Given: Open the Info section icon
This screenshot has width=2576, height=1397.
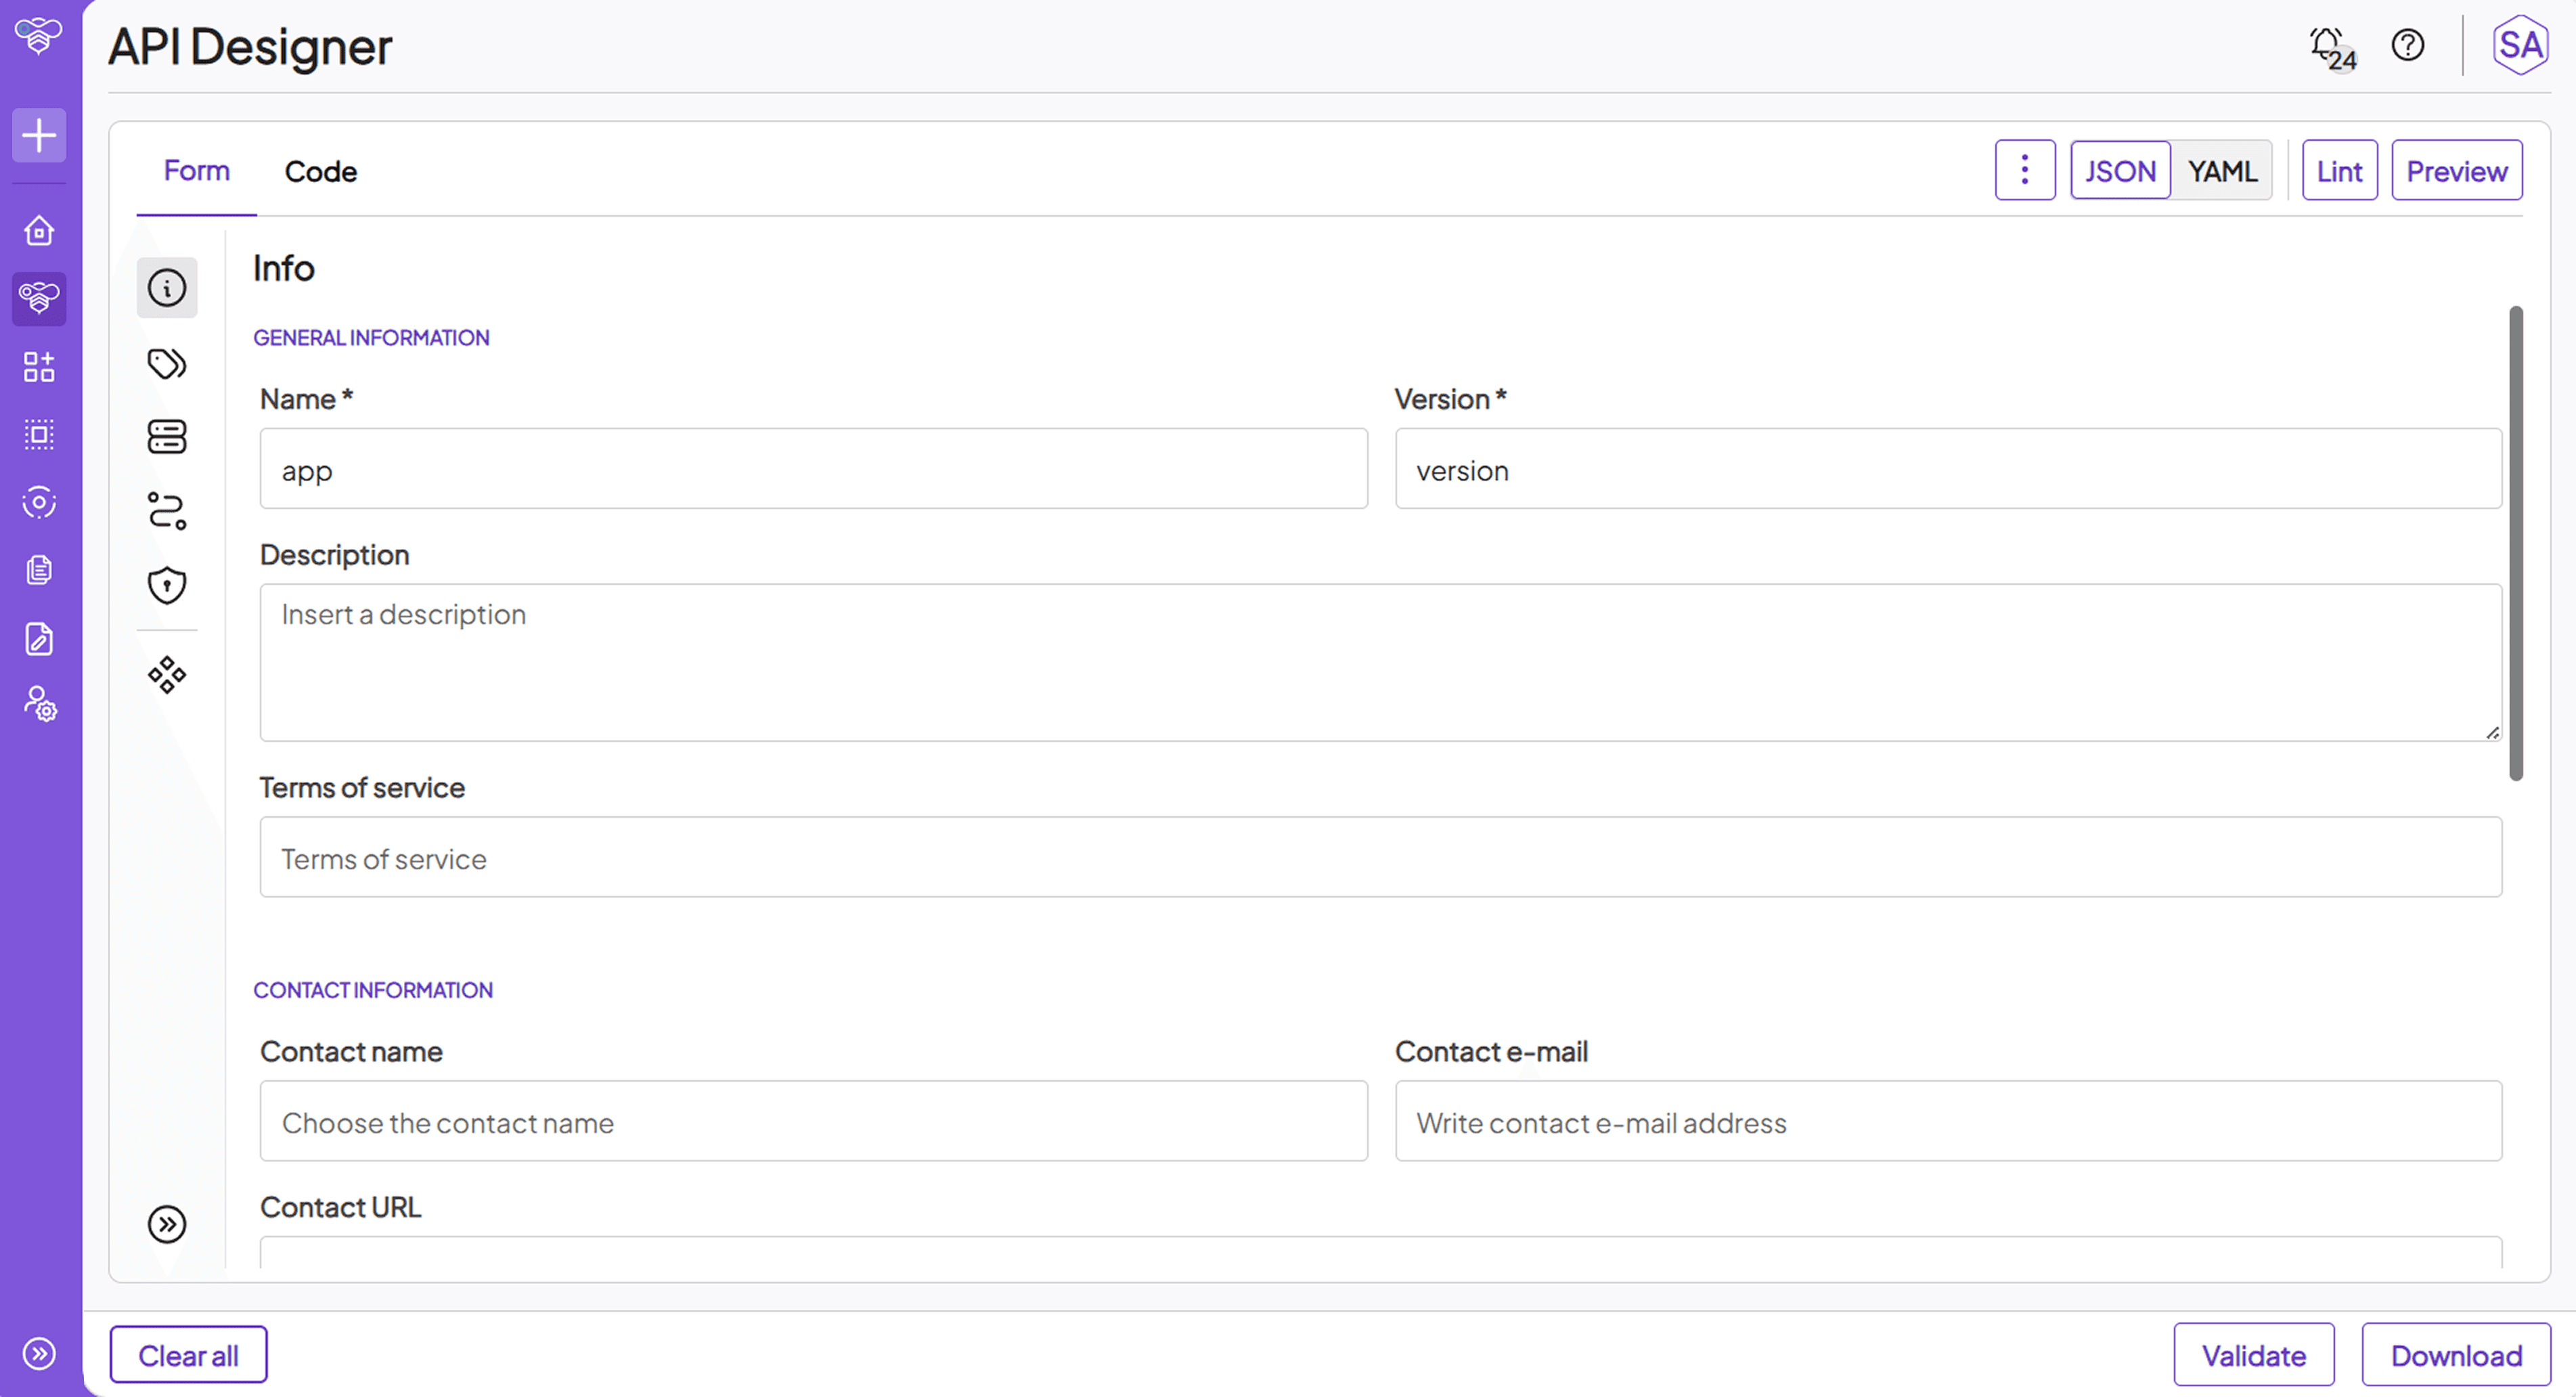Looking at the screenshot, I should (167, 288).
